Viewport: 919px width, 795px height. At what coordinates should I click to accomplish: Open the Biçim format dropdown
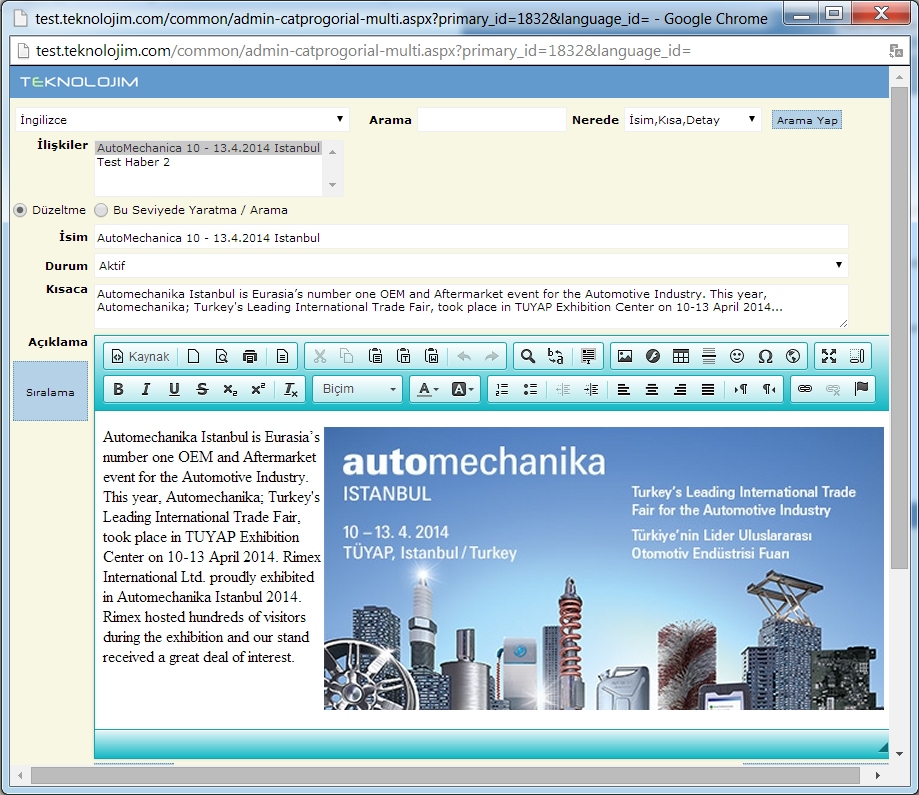(358, 389)
